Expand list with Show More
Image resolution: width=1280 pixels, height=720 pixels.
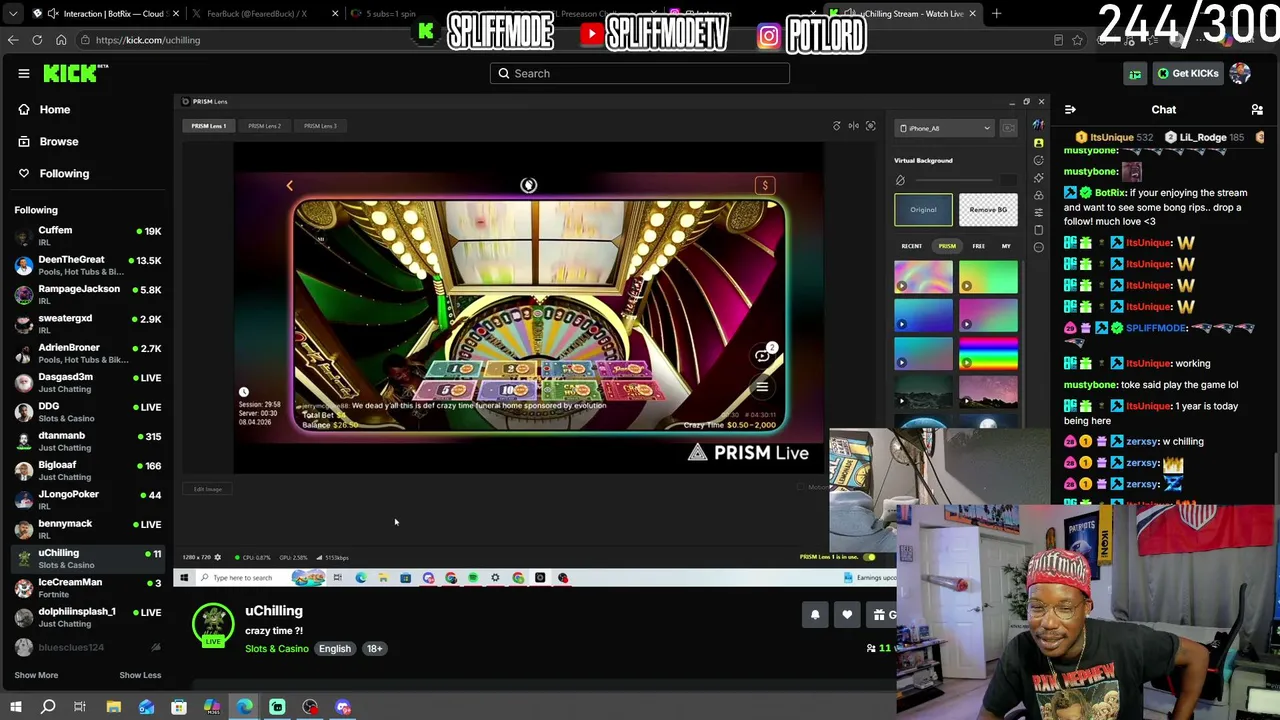coord(36,675)
